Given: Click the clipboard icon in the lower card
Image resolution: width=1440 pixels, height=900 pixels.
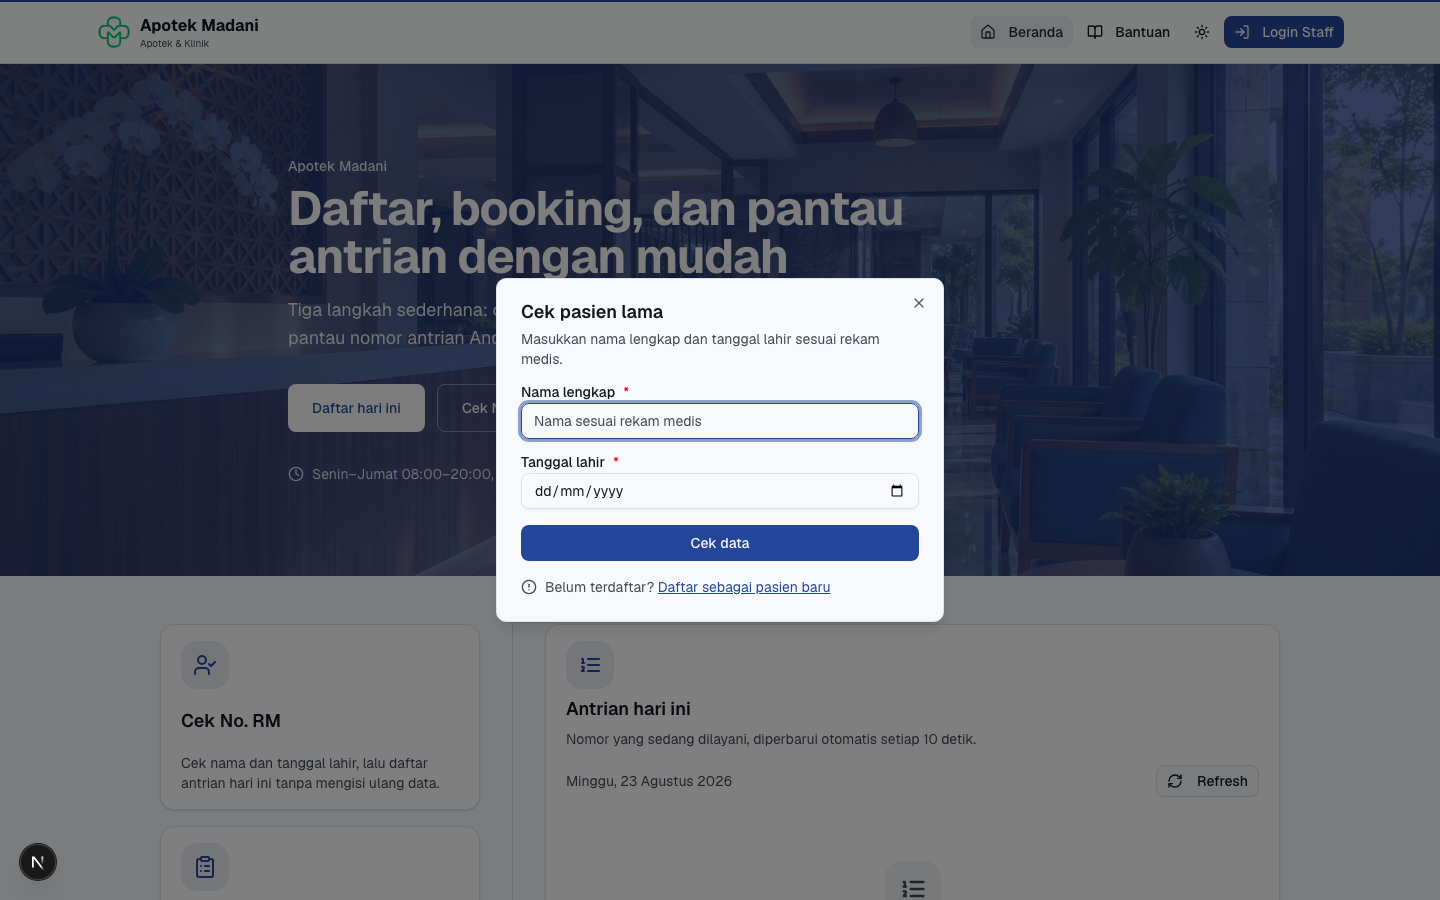Looking at the screenshot, I should [x=205, y=867].
